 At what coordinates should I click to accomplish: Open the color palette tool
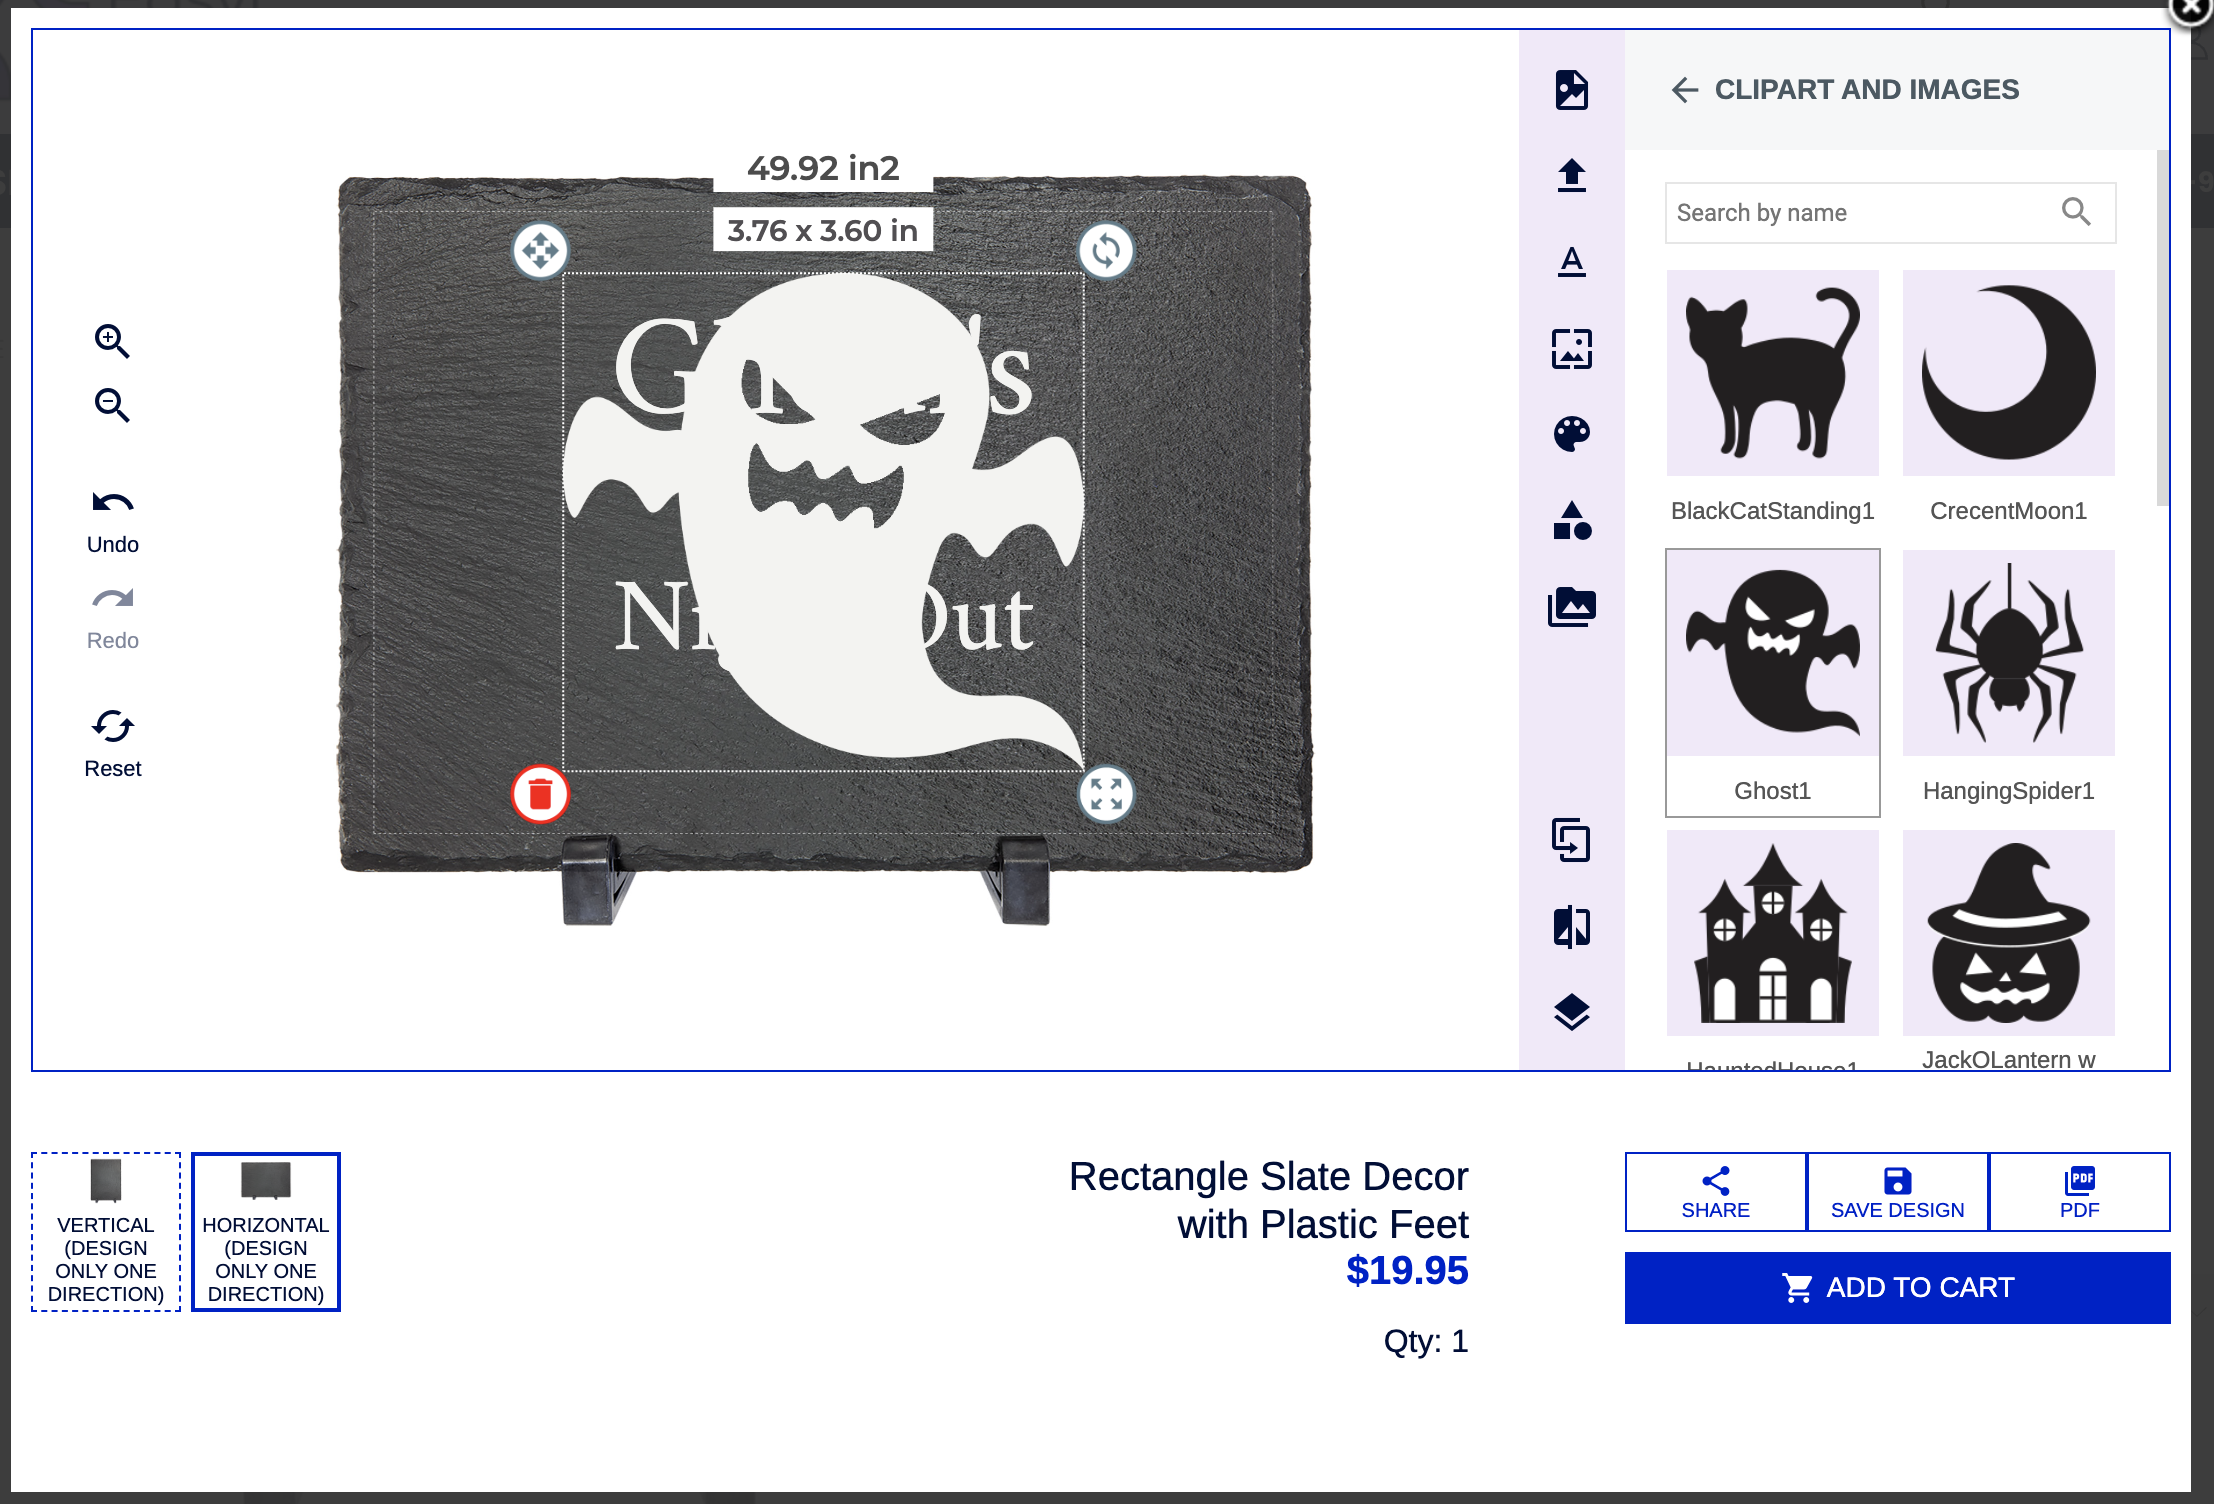coord(1571,433)
